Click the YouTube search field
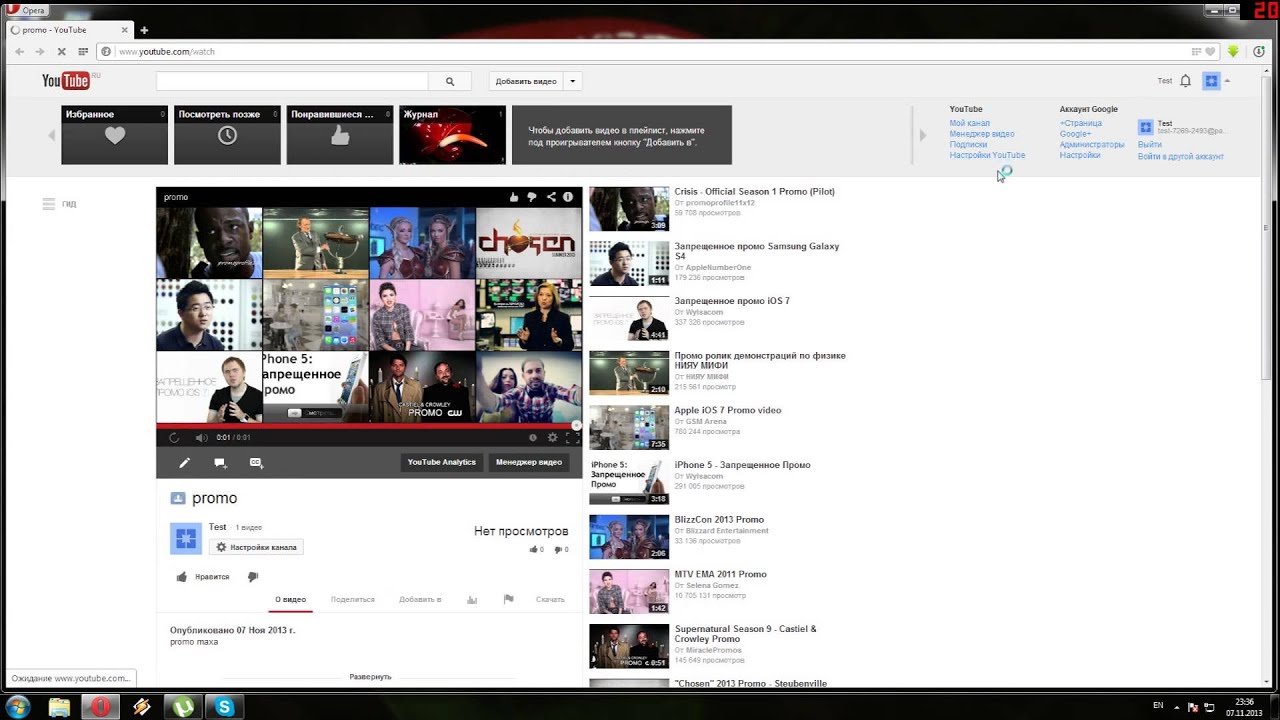 292,82
